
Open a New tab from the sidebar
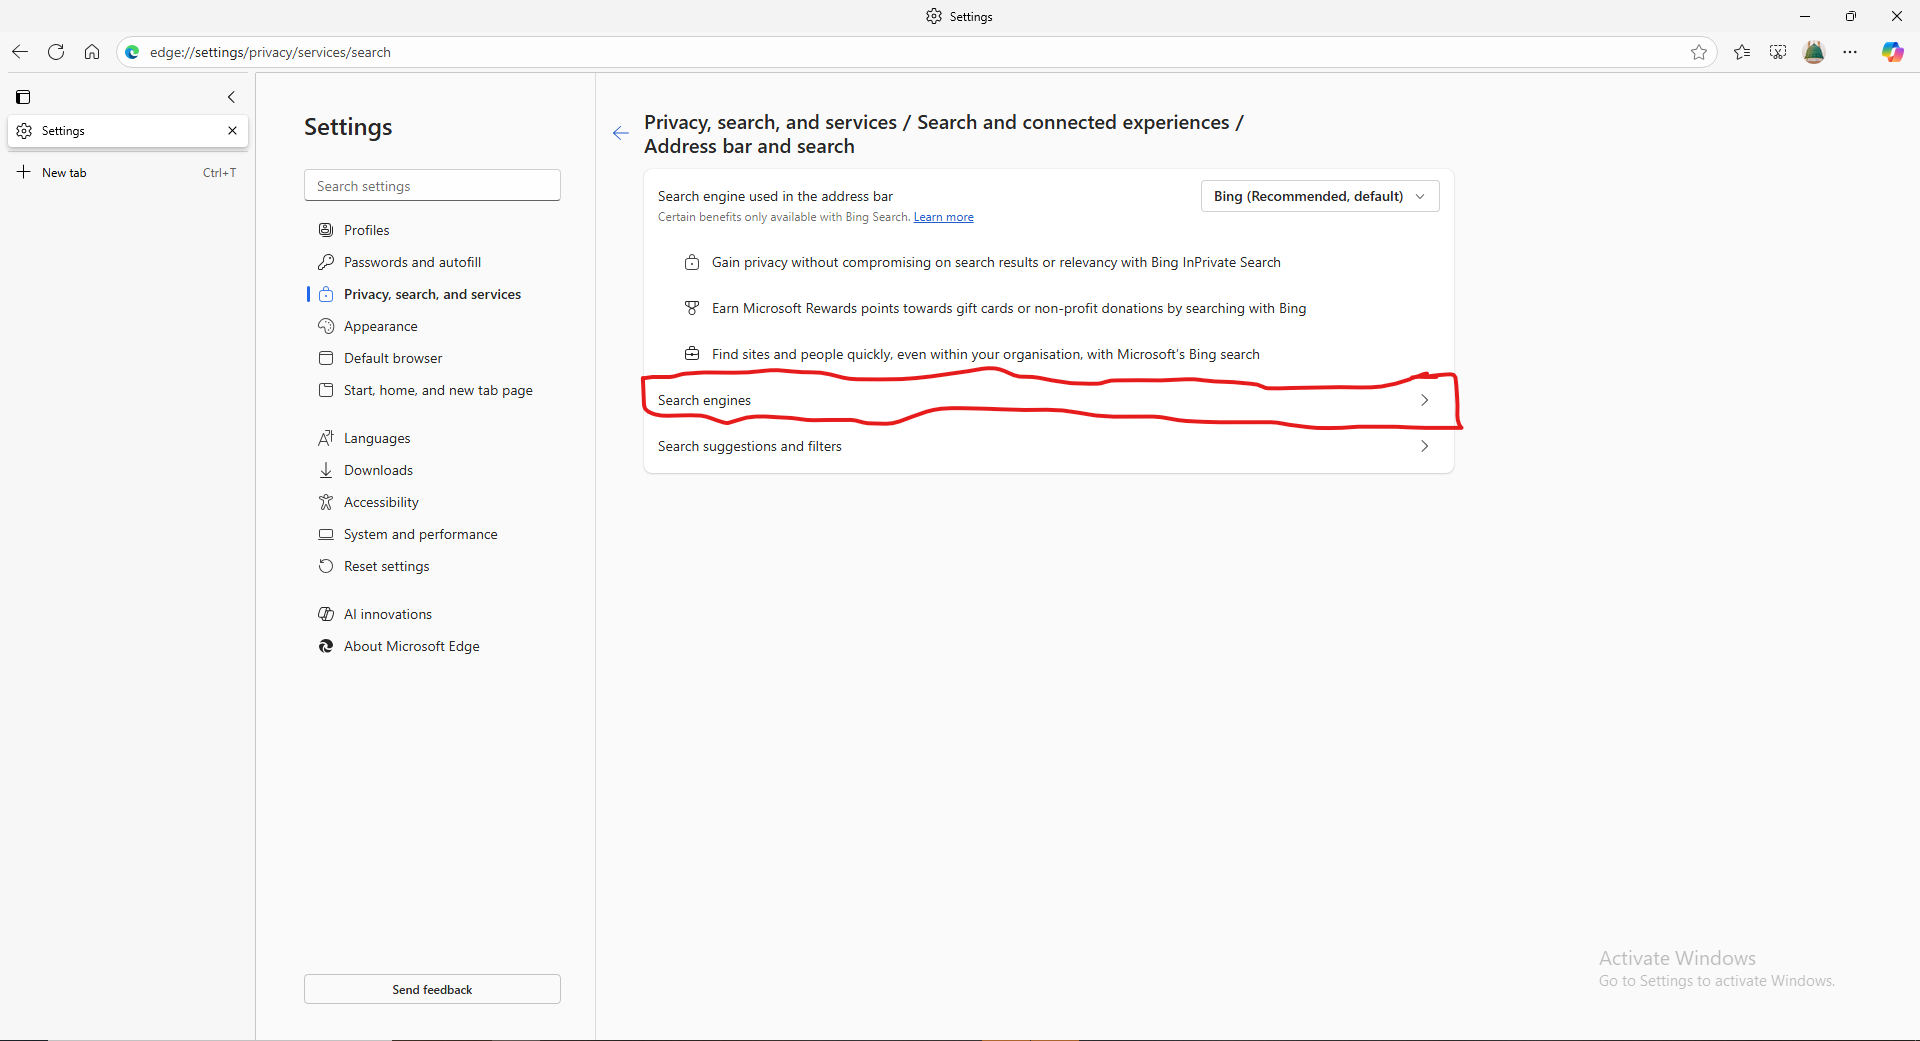click(64, 173)
